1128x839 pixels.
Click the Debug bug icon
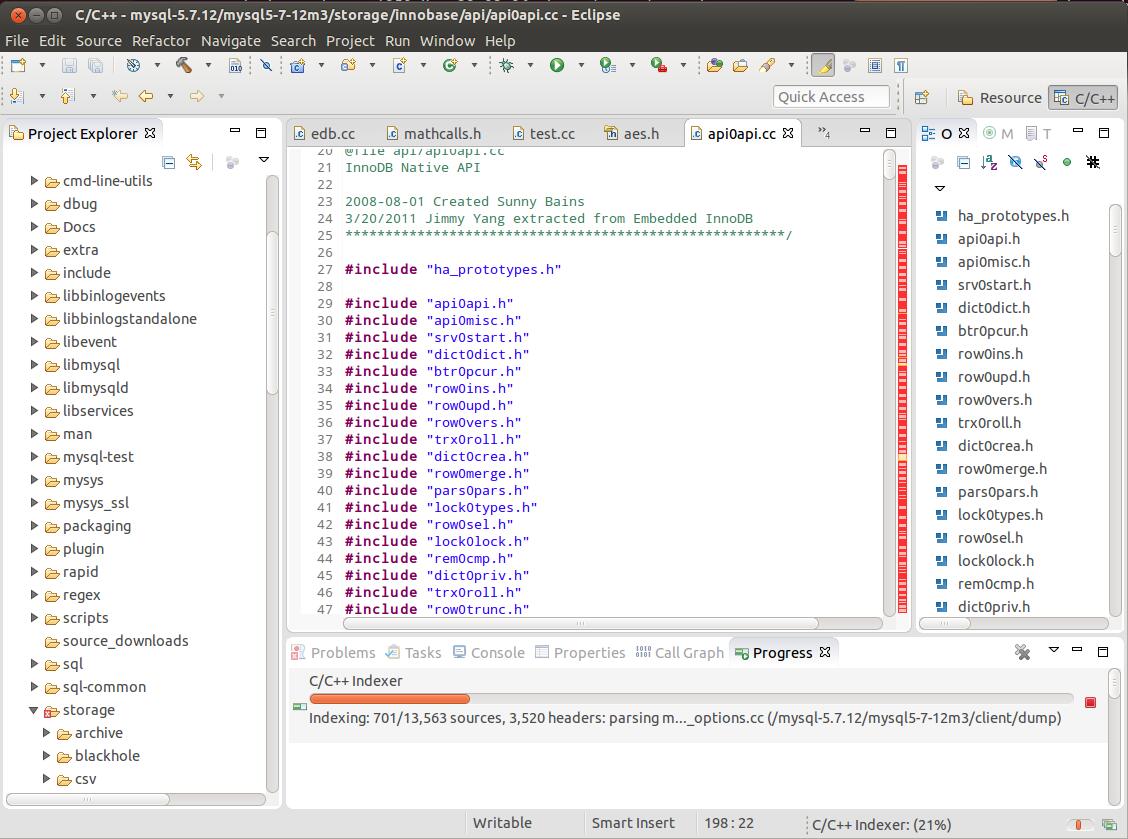click(x=508, y=65)
